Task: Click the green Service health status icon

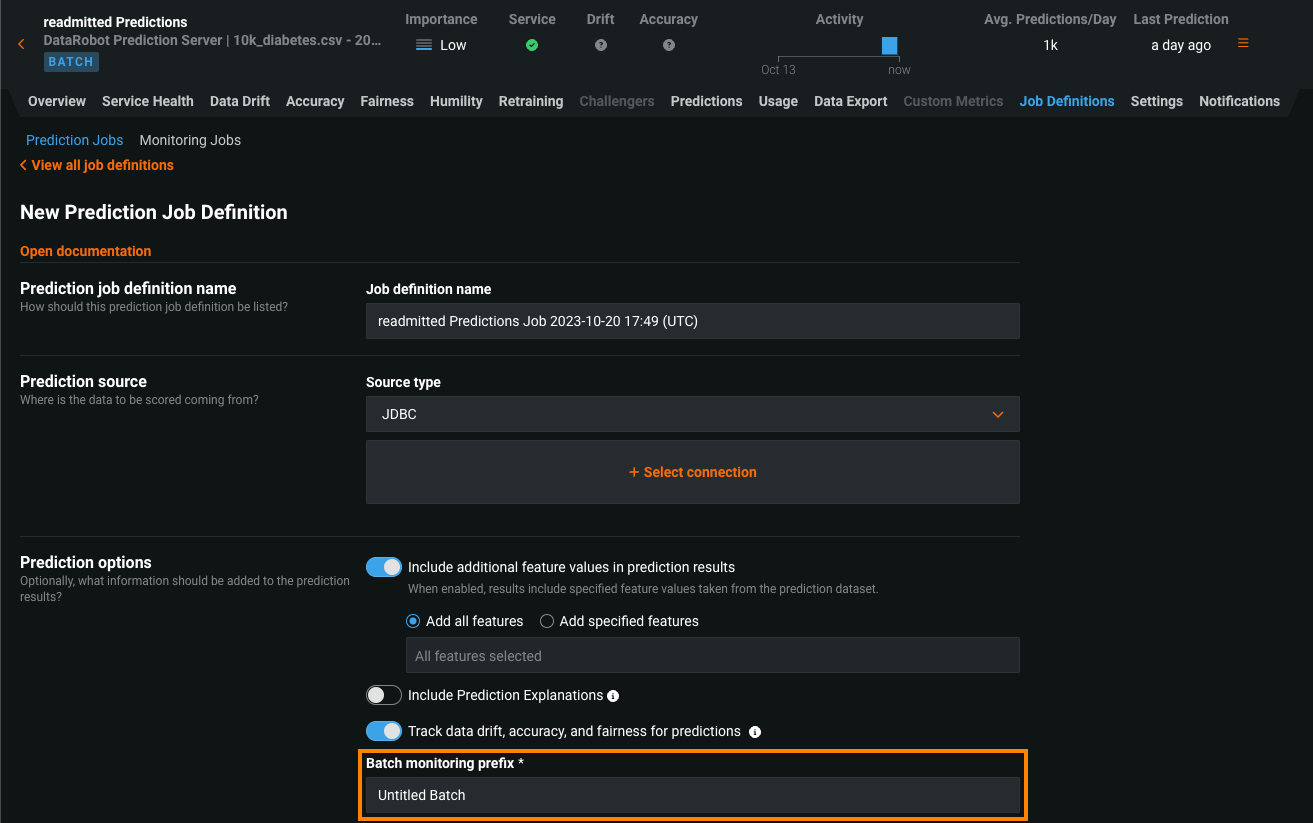Action: tap(532, 45)
